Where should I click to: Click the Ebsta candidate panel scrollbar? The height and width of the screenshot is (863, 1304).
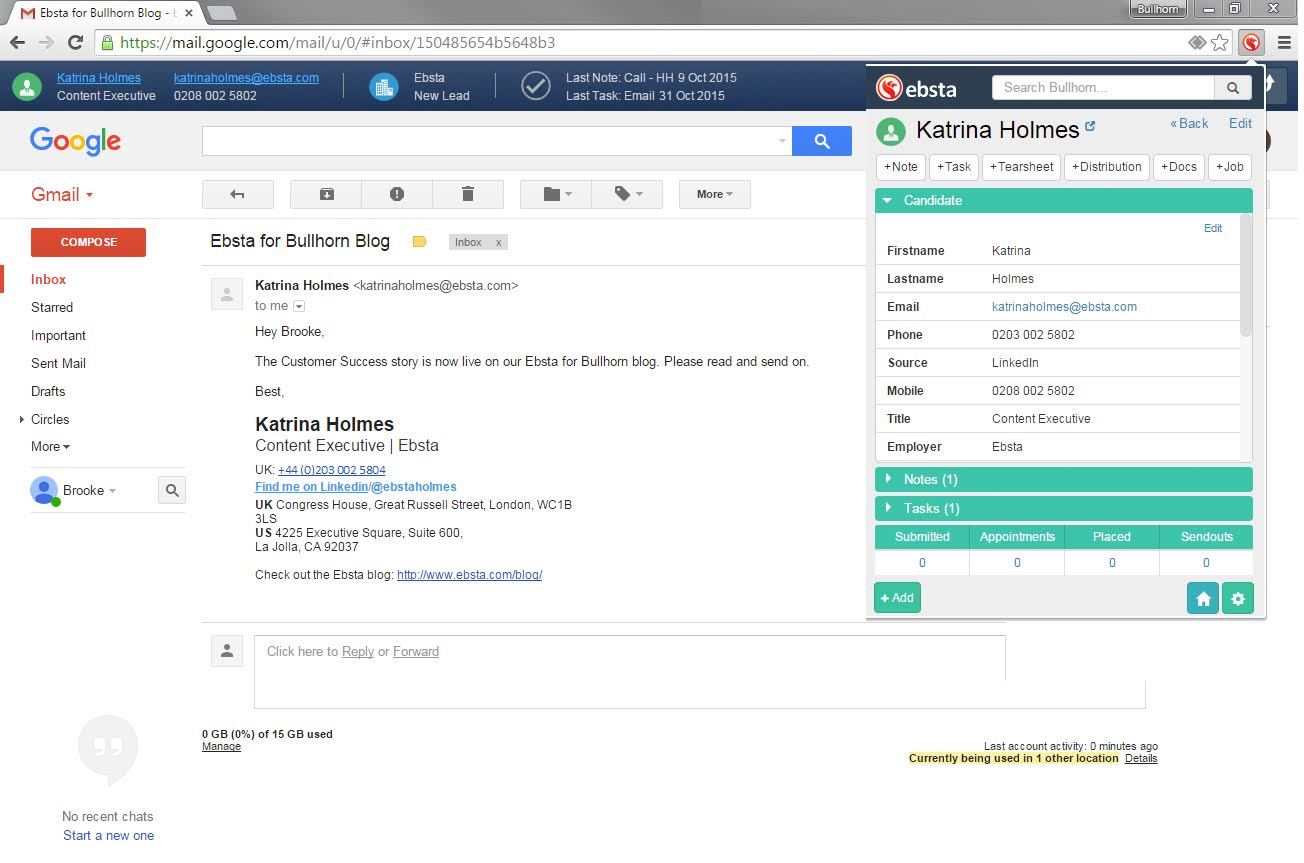[1245, 274]
